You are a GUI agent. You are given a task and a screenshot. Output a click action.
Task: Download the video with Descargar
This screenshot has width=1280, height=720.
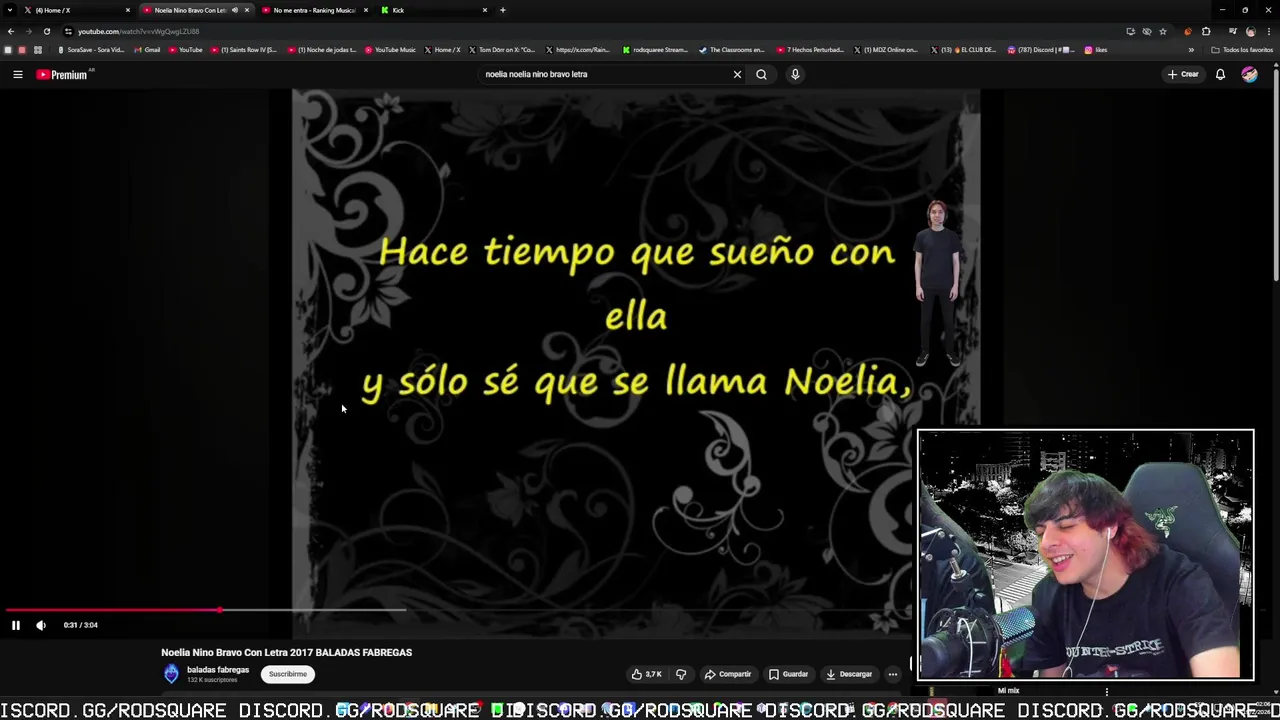(x=849, y=674)
